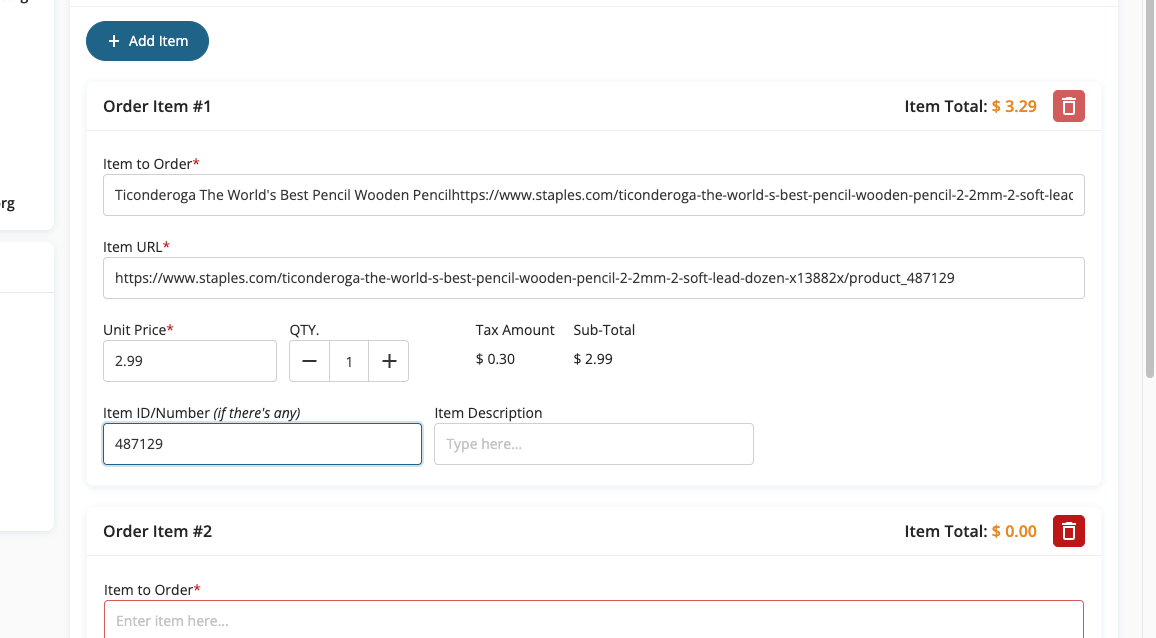Focus Item to Order field of Order Item #1
The width and height of the screenshot is (1156, 638).
[x=593, y=195]
